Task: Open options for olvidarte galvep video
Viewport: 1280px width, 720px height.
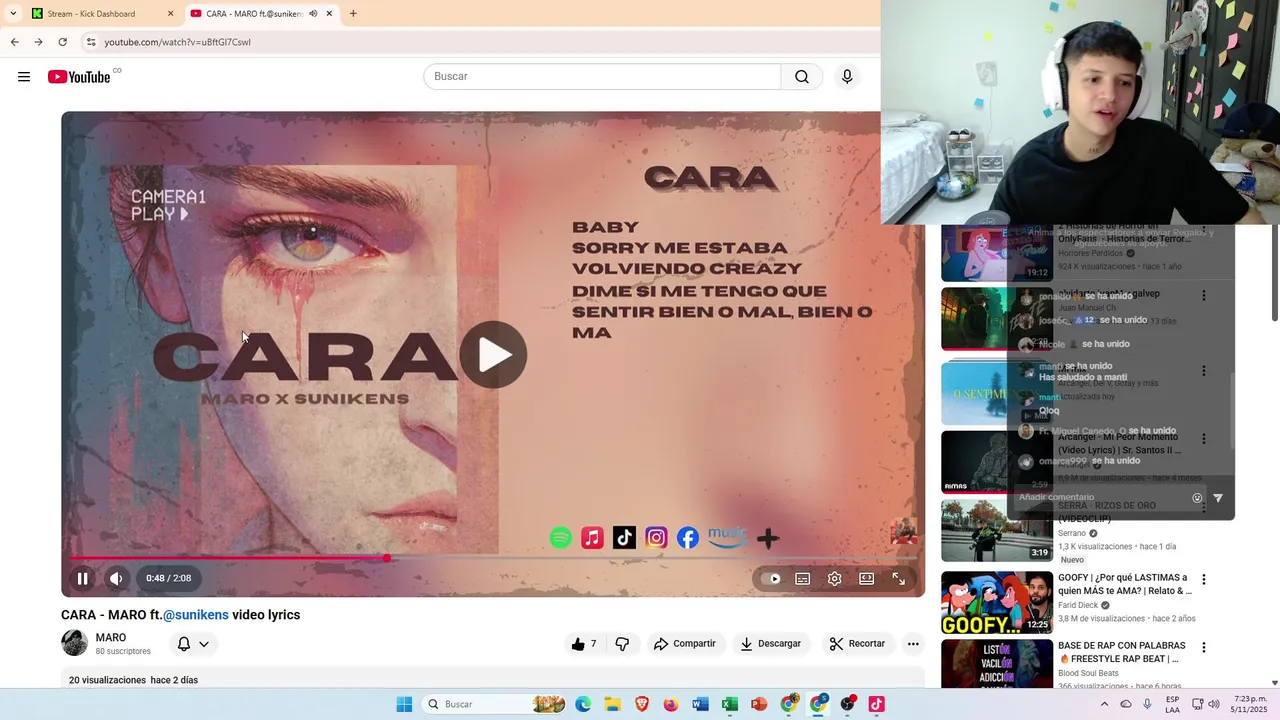Action: (1204, 296)
